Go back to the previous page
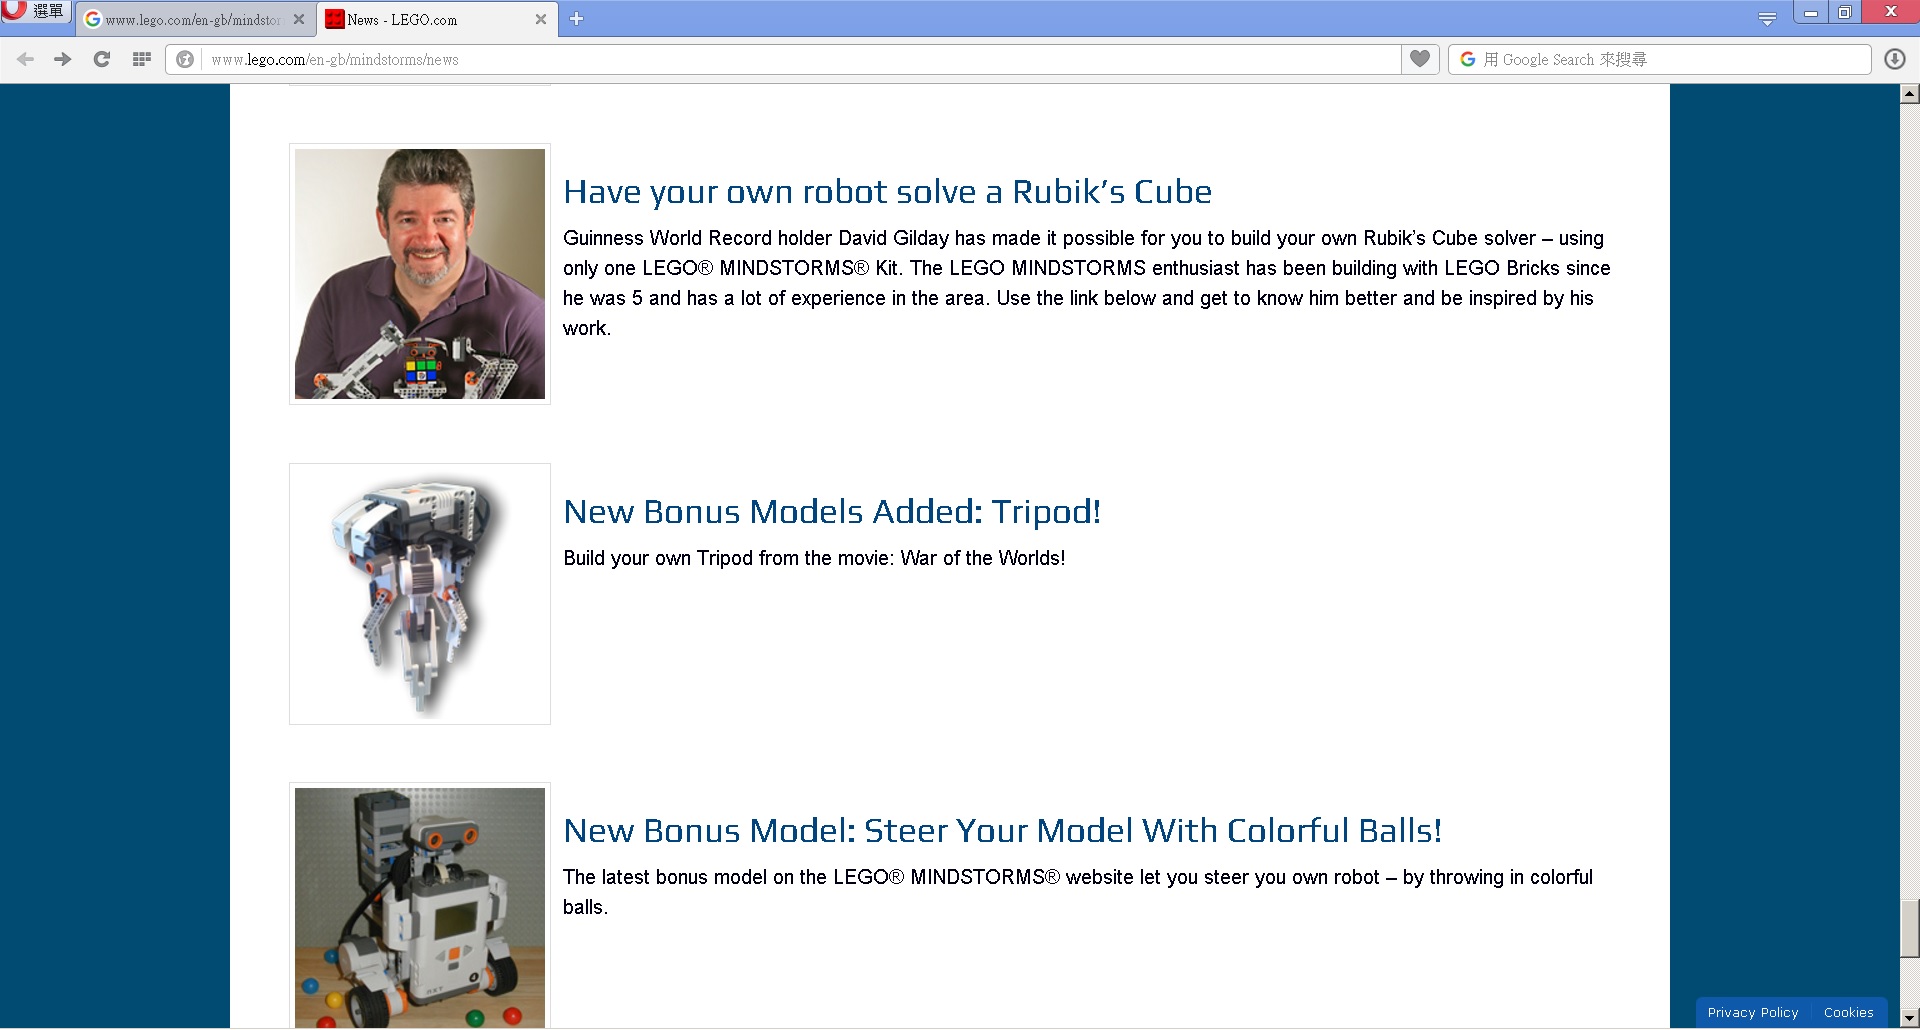Image resolution: width=1920 pixels, height=1030 pixels. click(26, 59)
